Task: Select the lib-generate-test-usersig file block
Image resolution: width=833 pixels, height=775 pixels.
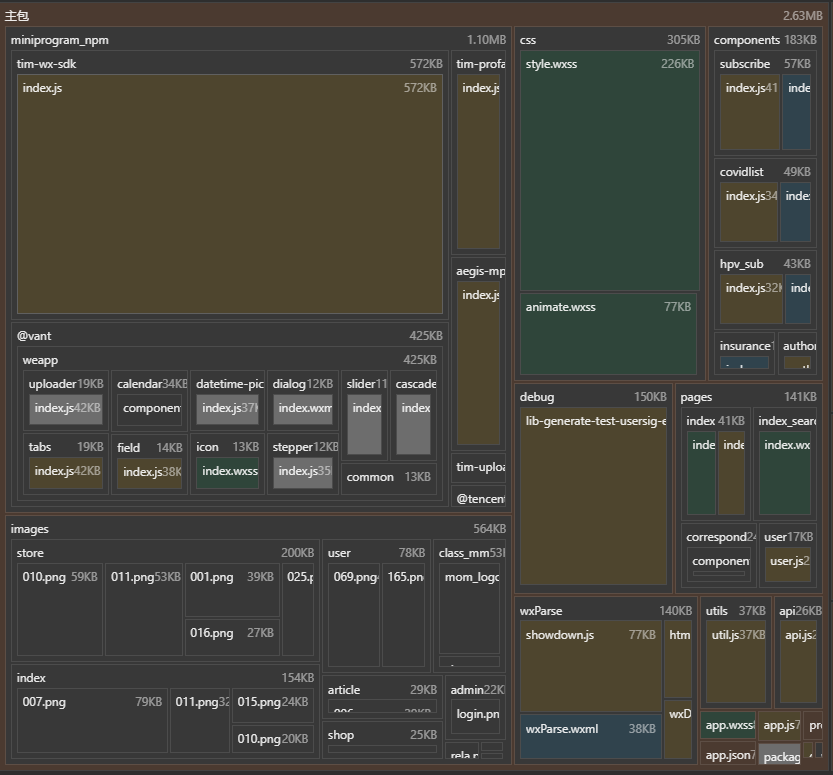Action: point(593,497)
